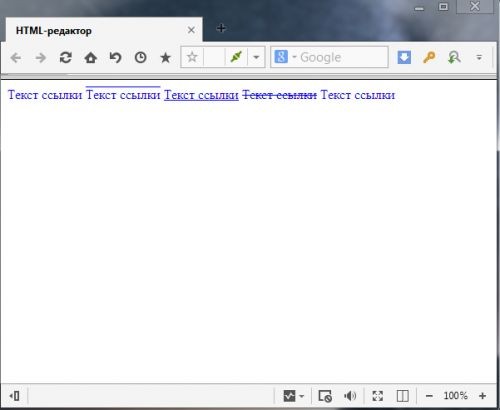The height and width of the screenshot is (410, 500).
Task: Go forward with the right arrow button
Action: point(41,58)
